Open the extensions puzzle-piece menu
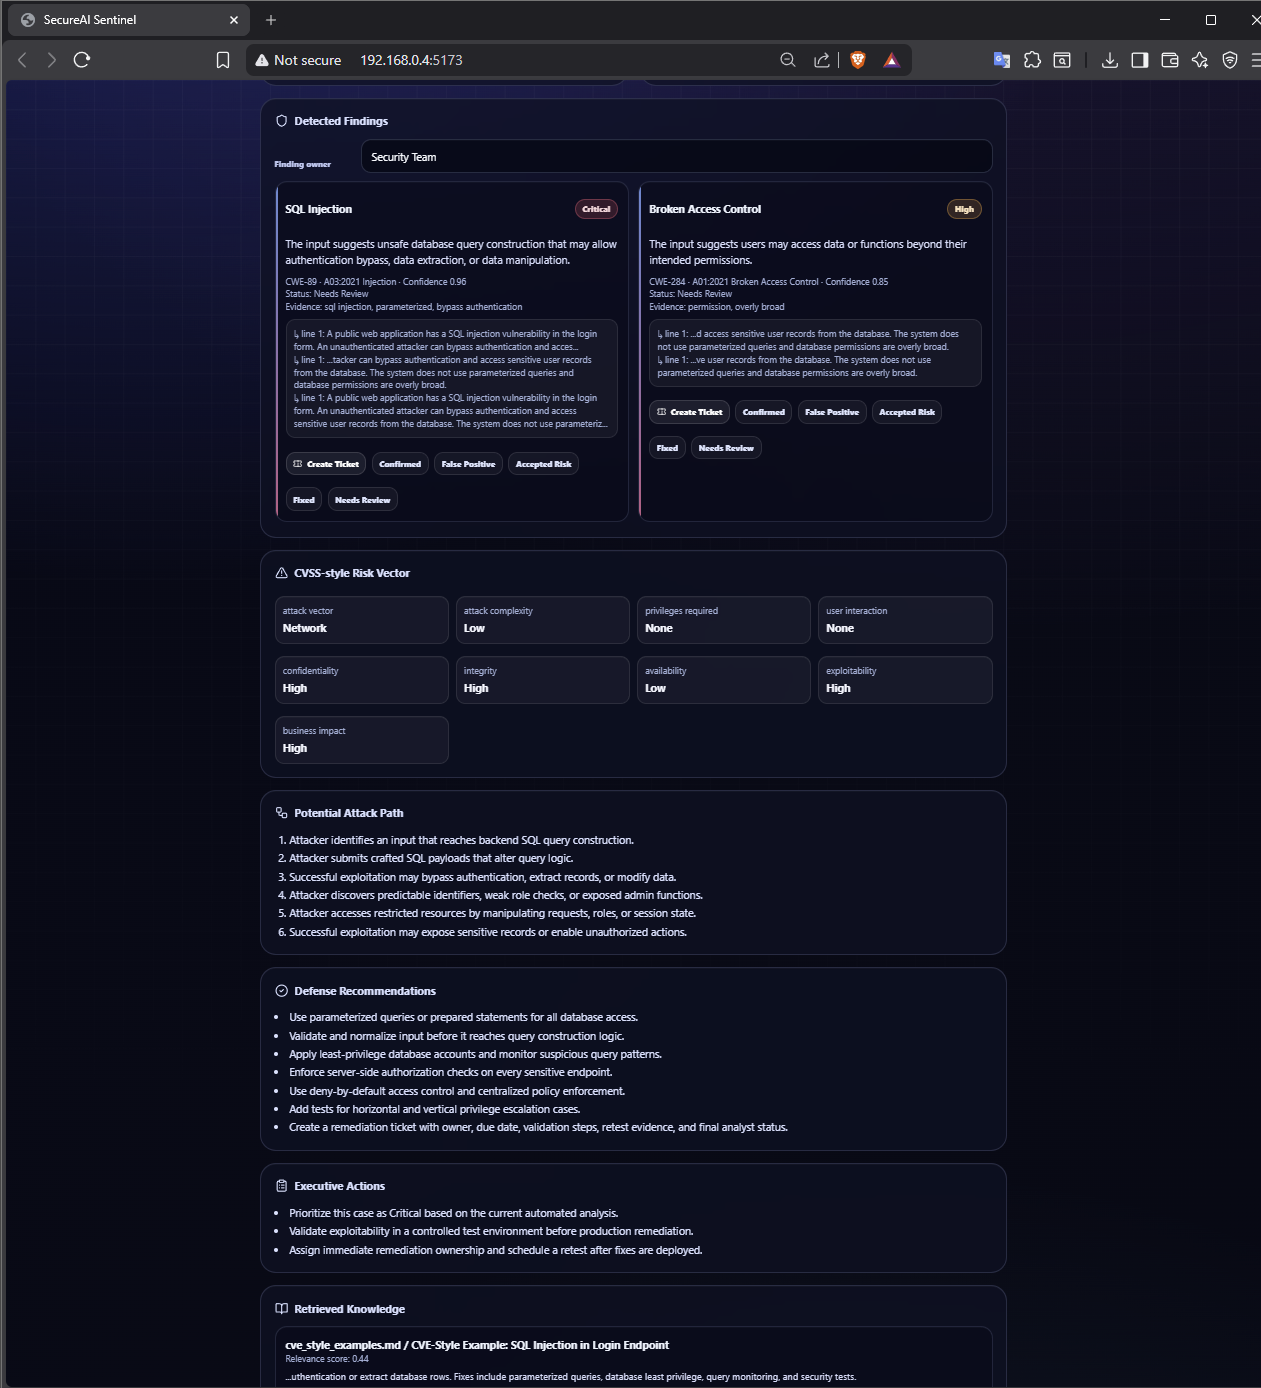Screen dimensions: 1261x1388 coord(1032,60)
